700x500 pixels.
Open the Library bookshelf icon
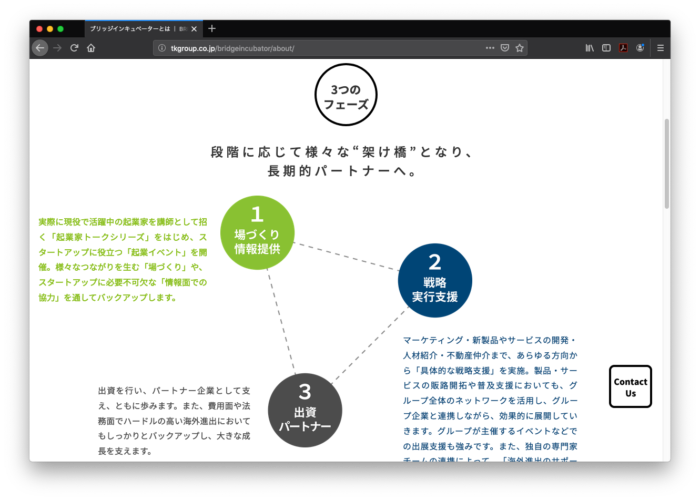point(590,48)
